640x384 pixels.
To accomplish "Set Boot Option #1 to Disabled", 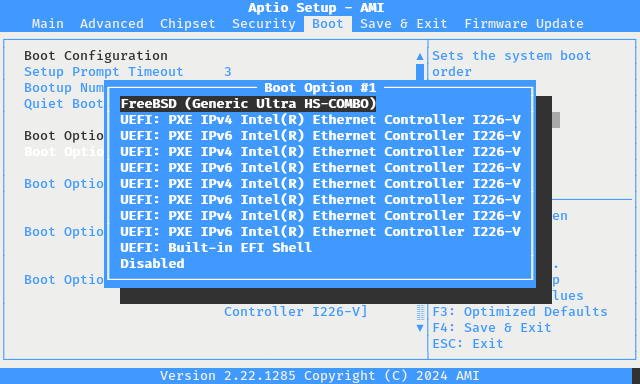I will pos(152,264).
